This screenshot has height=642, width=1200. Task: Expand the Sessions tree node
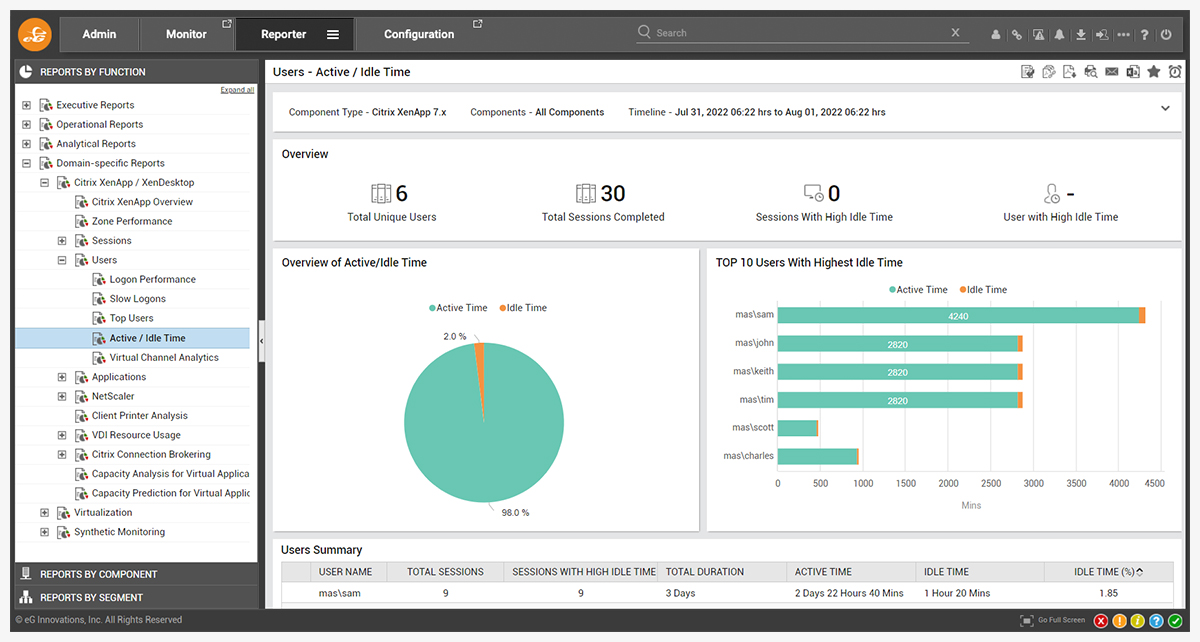coord(62,241)
